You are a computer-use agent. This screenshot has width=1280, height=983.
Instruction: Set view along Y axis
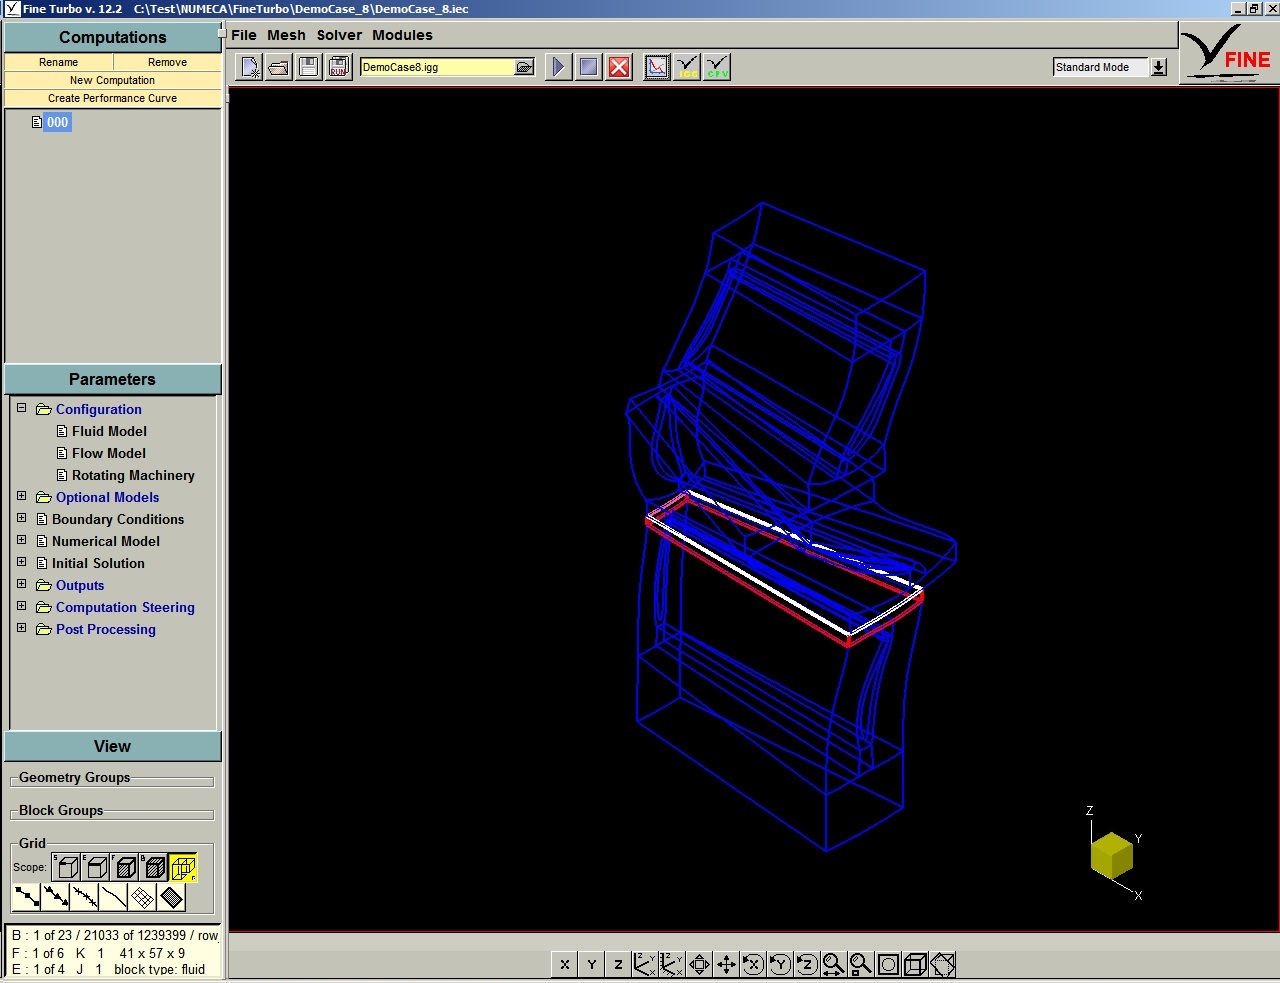point(592,964)
